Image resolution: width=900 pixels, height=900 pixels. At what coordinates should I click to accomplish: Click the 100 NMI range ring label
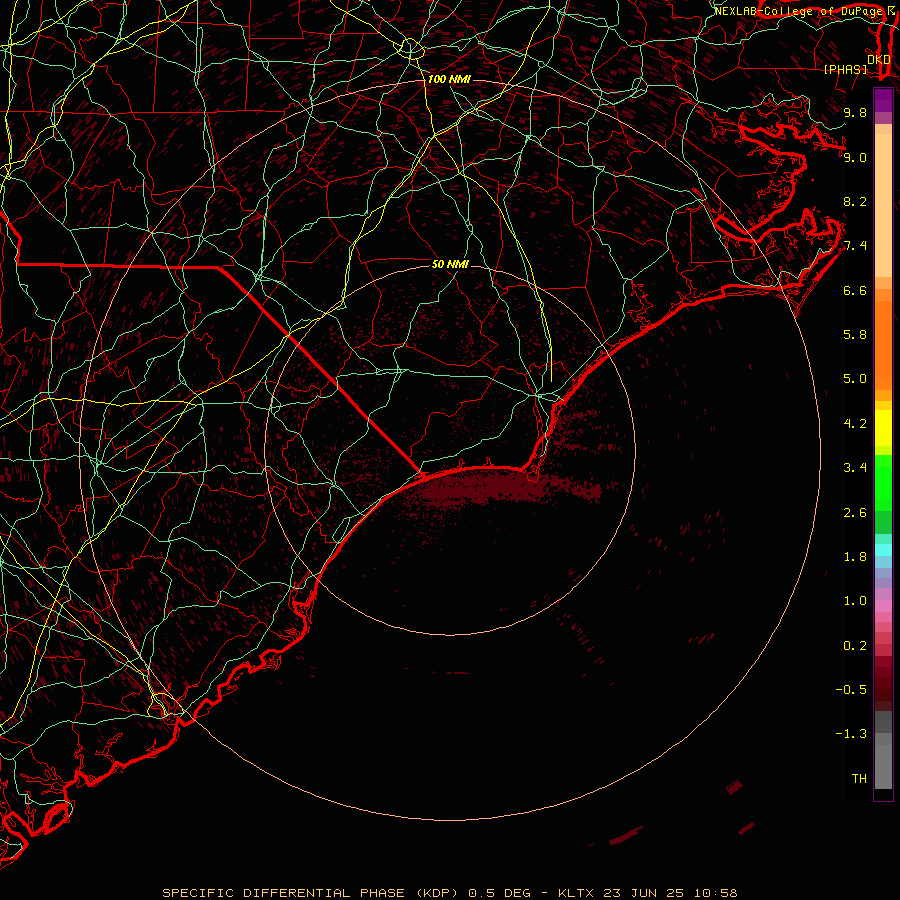pyautogui.click(x=449, y=79)
